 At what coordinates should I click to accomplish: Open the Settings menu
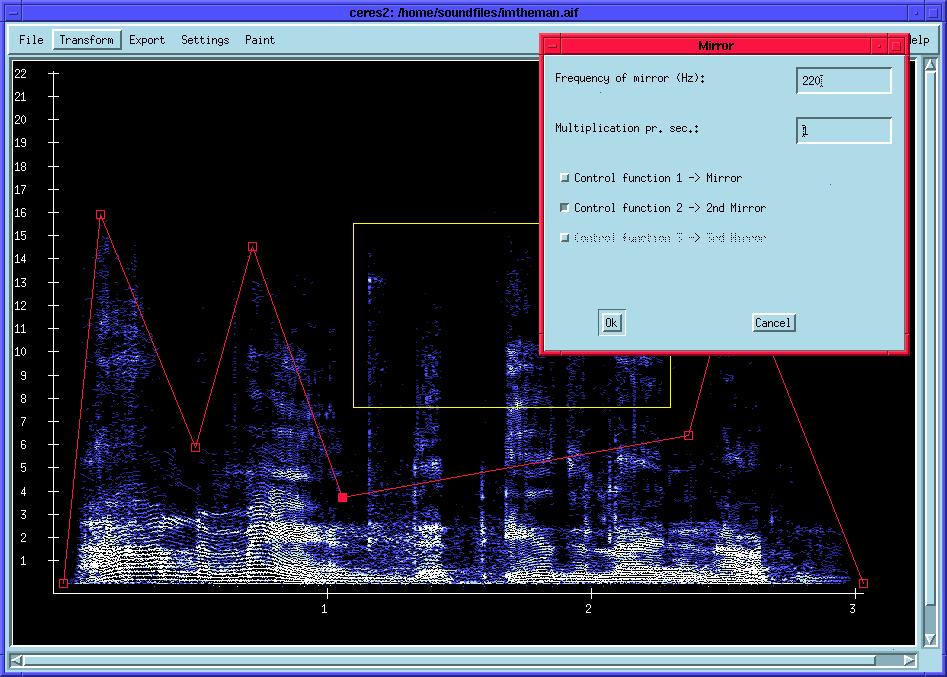point(205,40)
